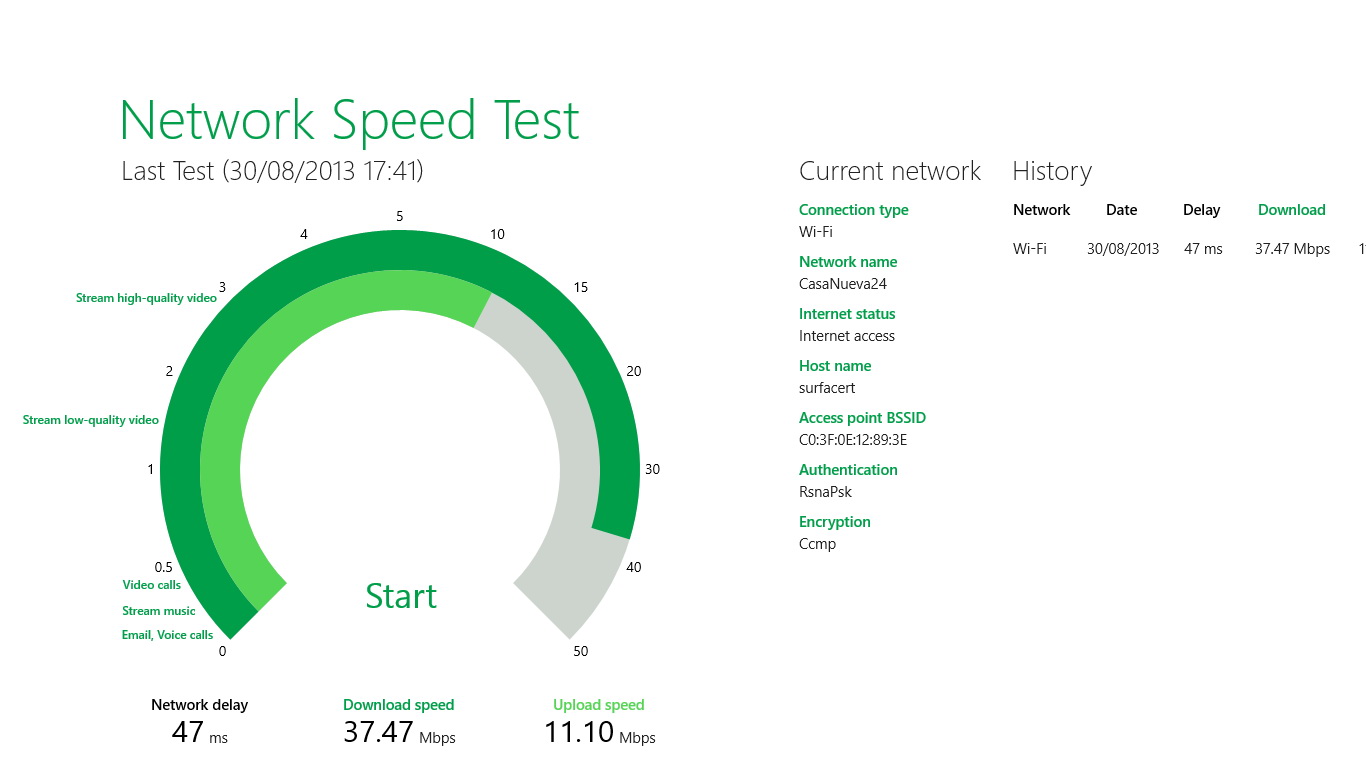Click the Date column header in History
1366x768 pixels.
coord(1121,210)
